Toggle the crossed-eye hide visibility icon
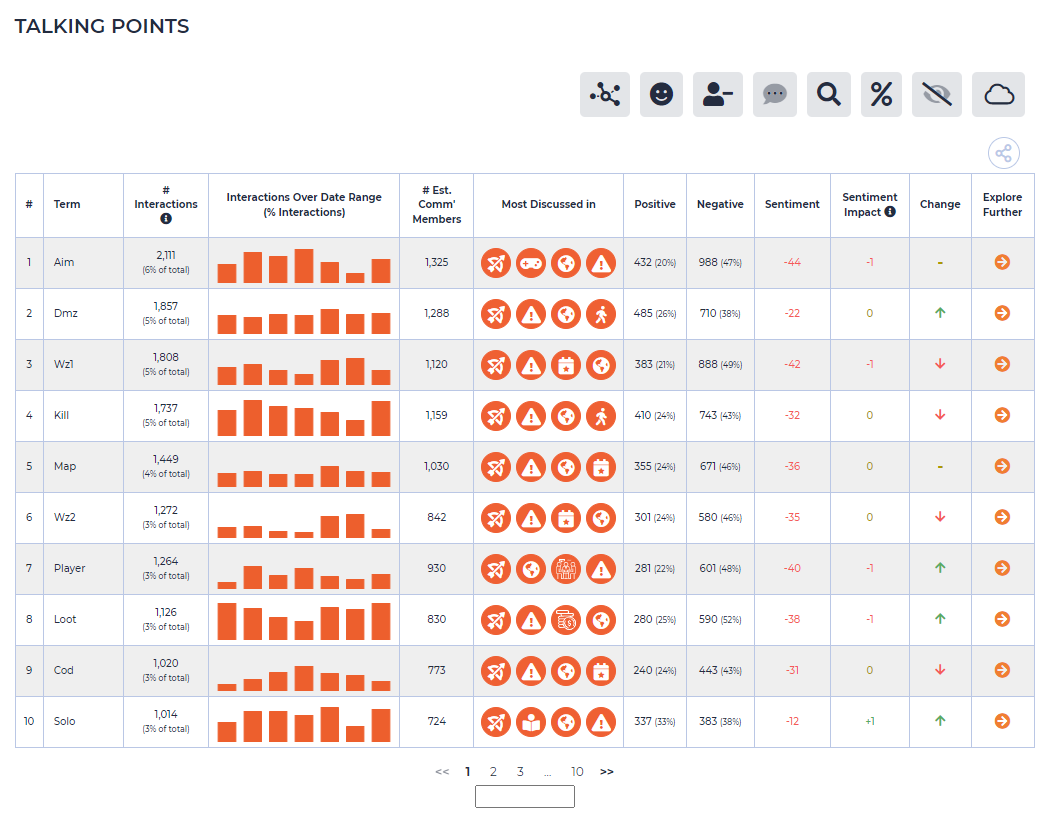The height and width of the screenshot is (818, 1054). [x=936, y=94]
